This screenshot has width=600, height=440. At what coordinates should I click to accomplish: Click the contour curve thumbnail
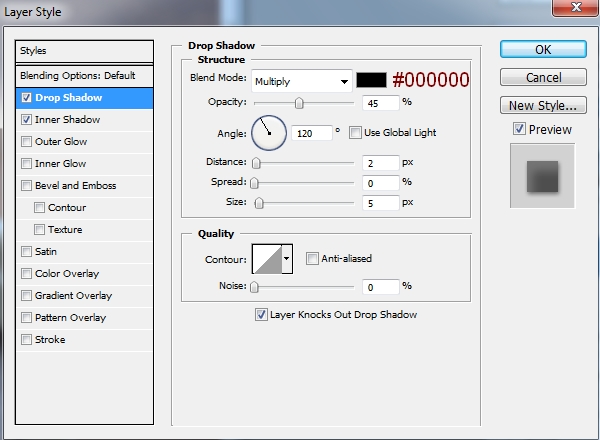coord(266,258)
